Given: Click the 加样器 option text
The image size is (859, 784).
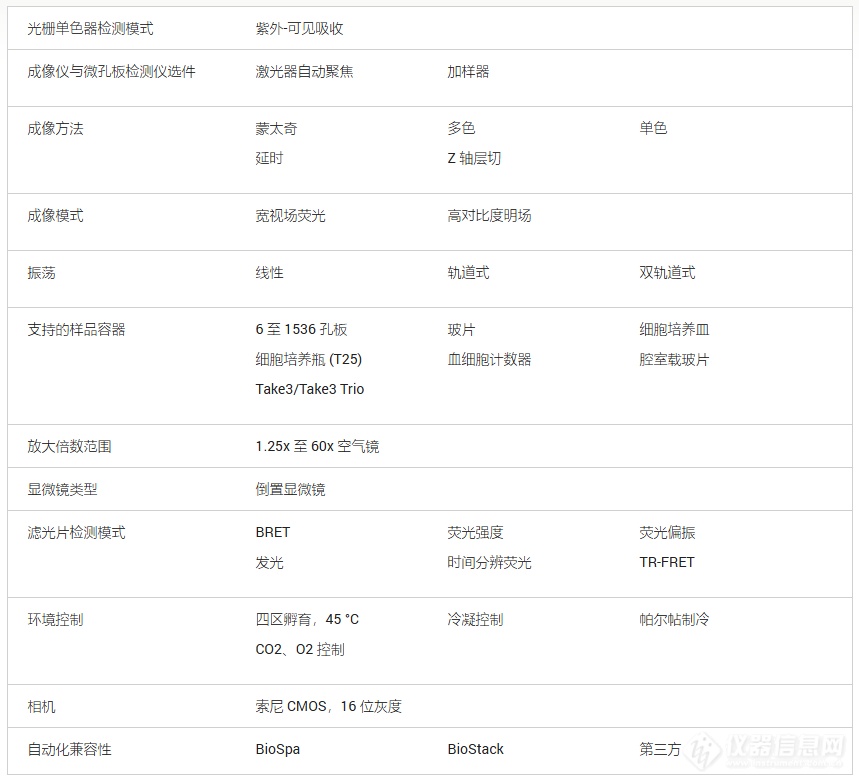Looking at the screenshot, I should tap(468, 72).
